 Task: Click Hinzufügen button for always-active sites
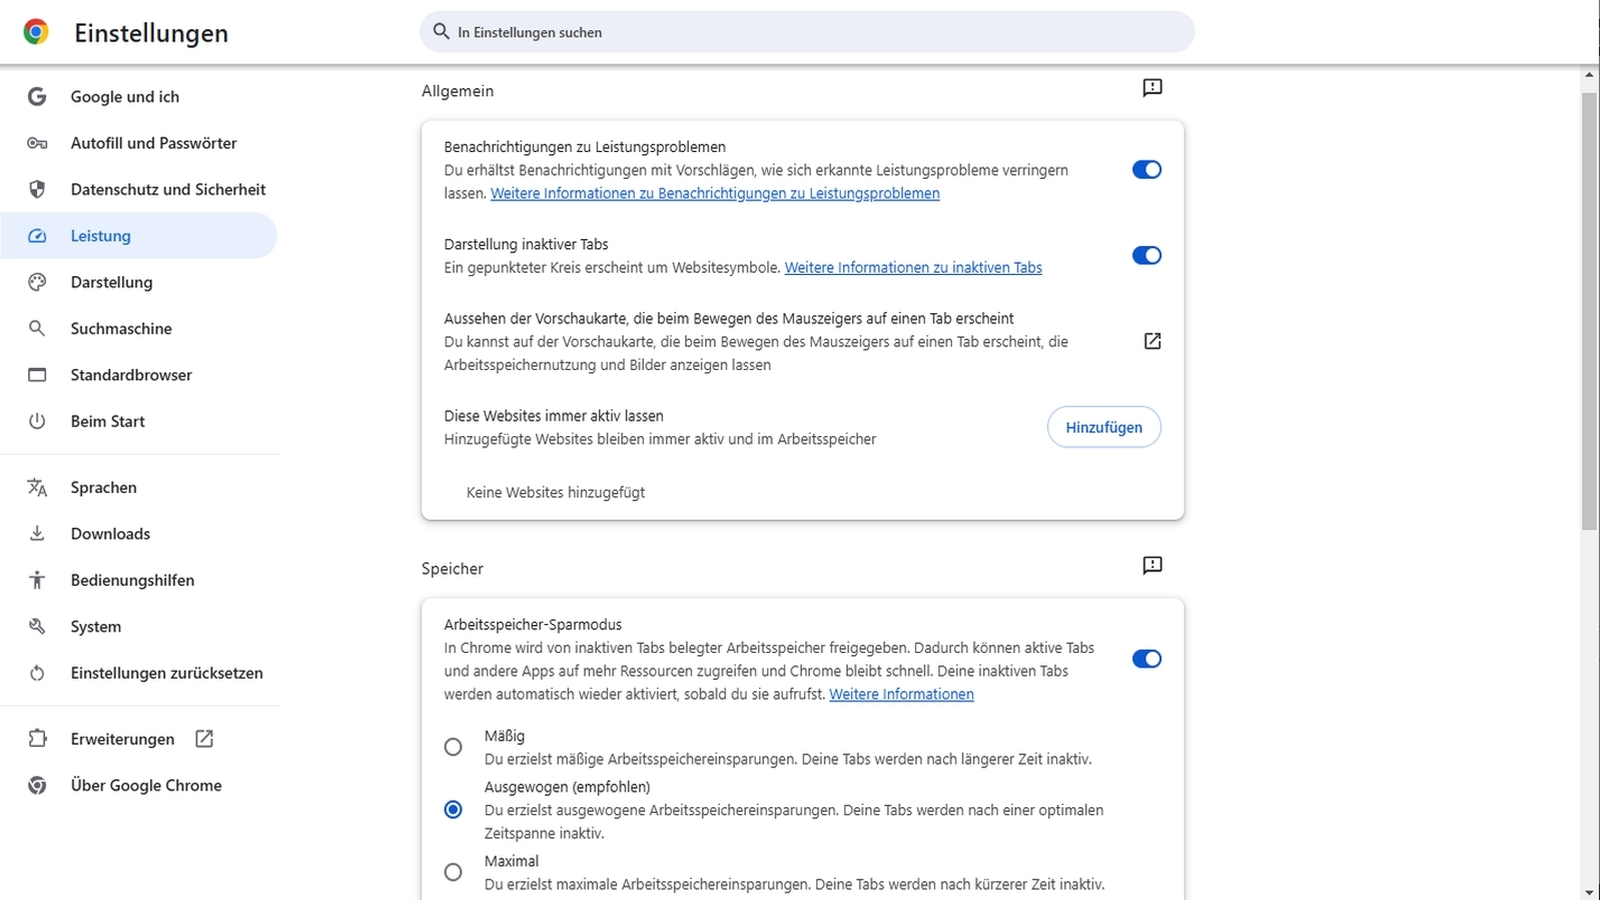point(1104,427)
